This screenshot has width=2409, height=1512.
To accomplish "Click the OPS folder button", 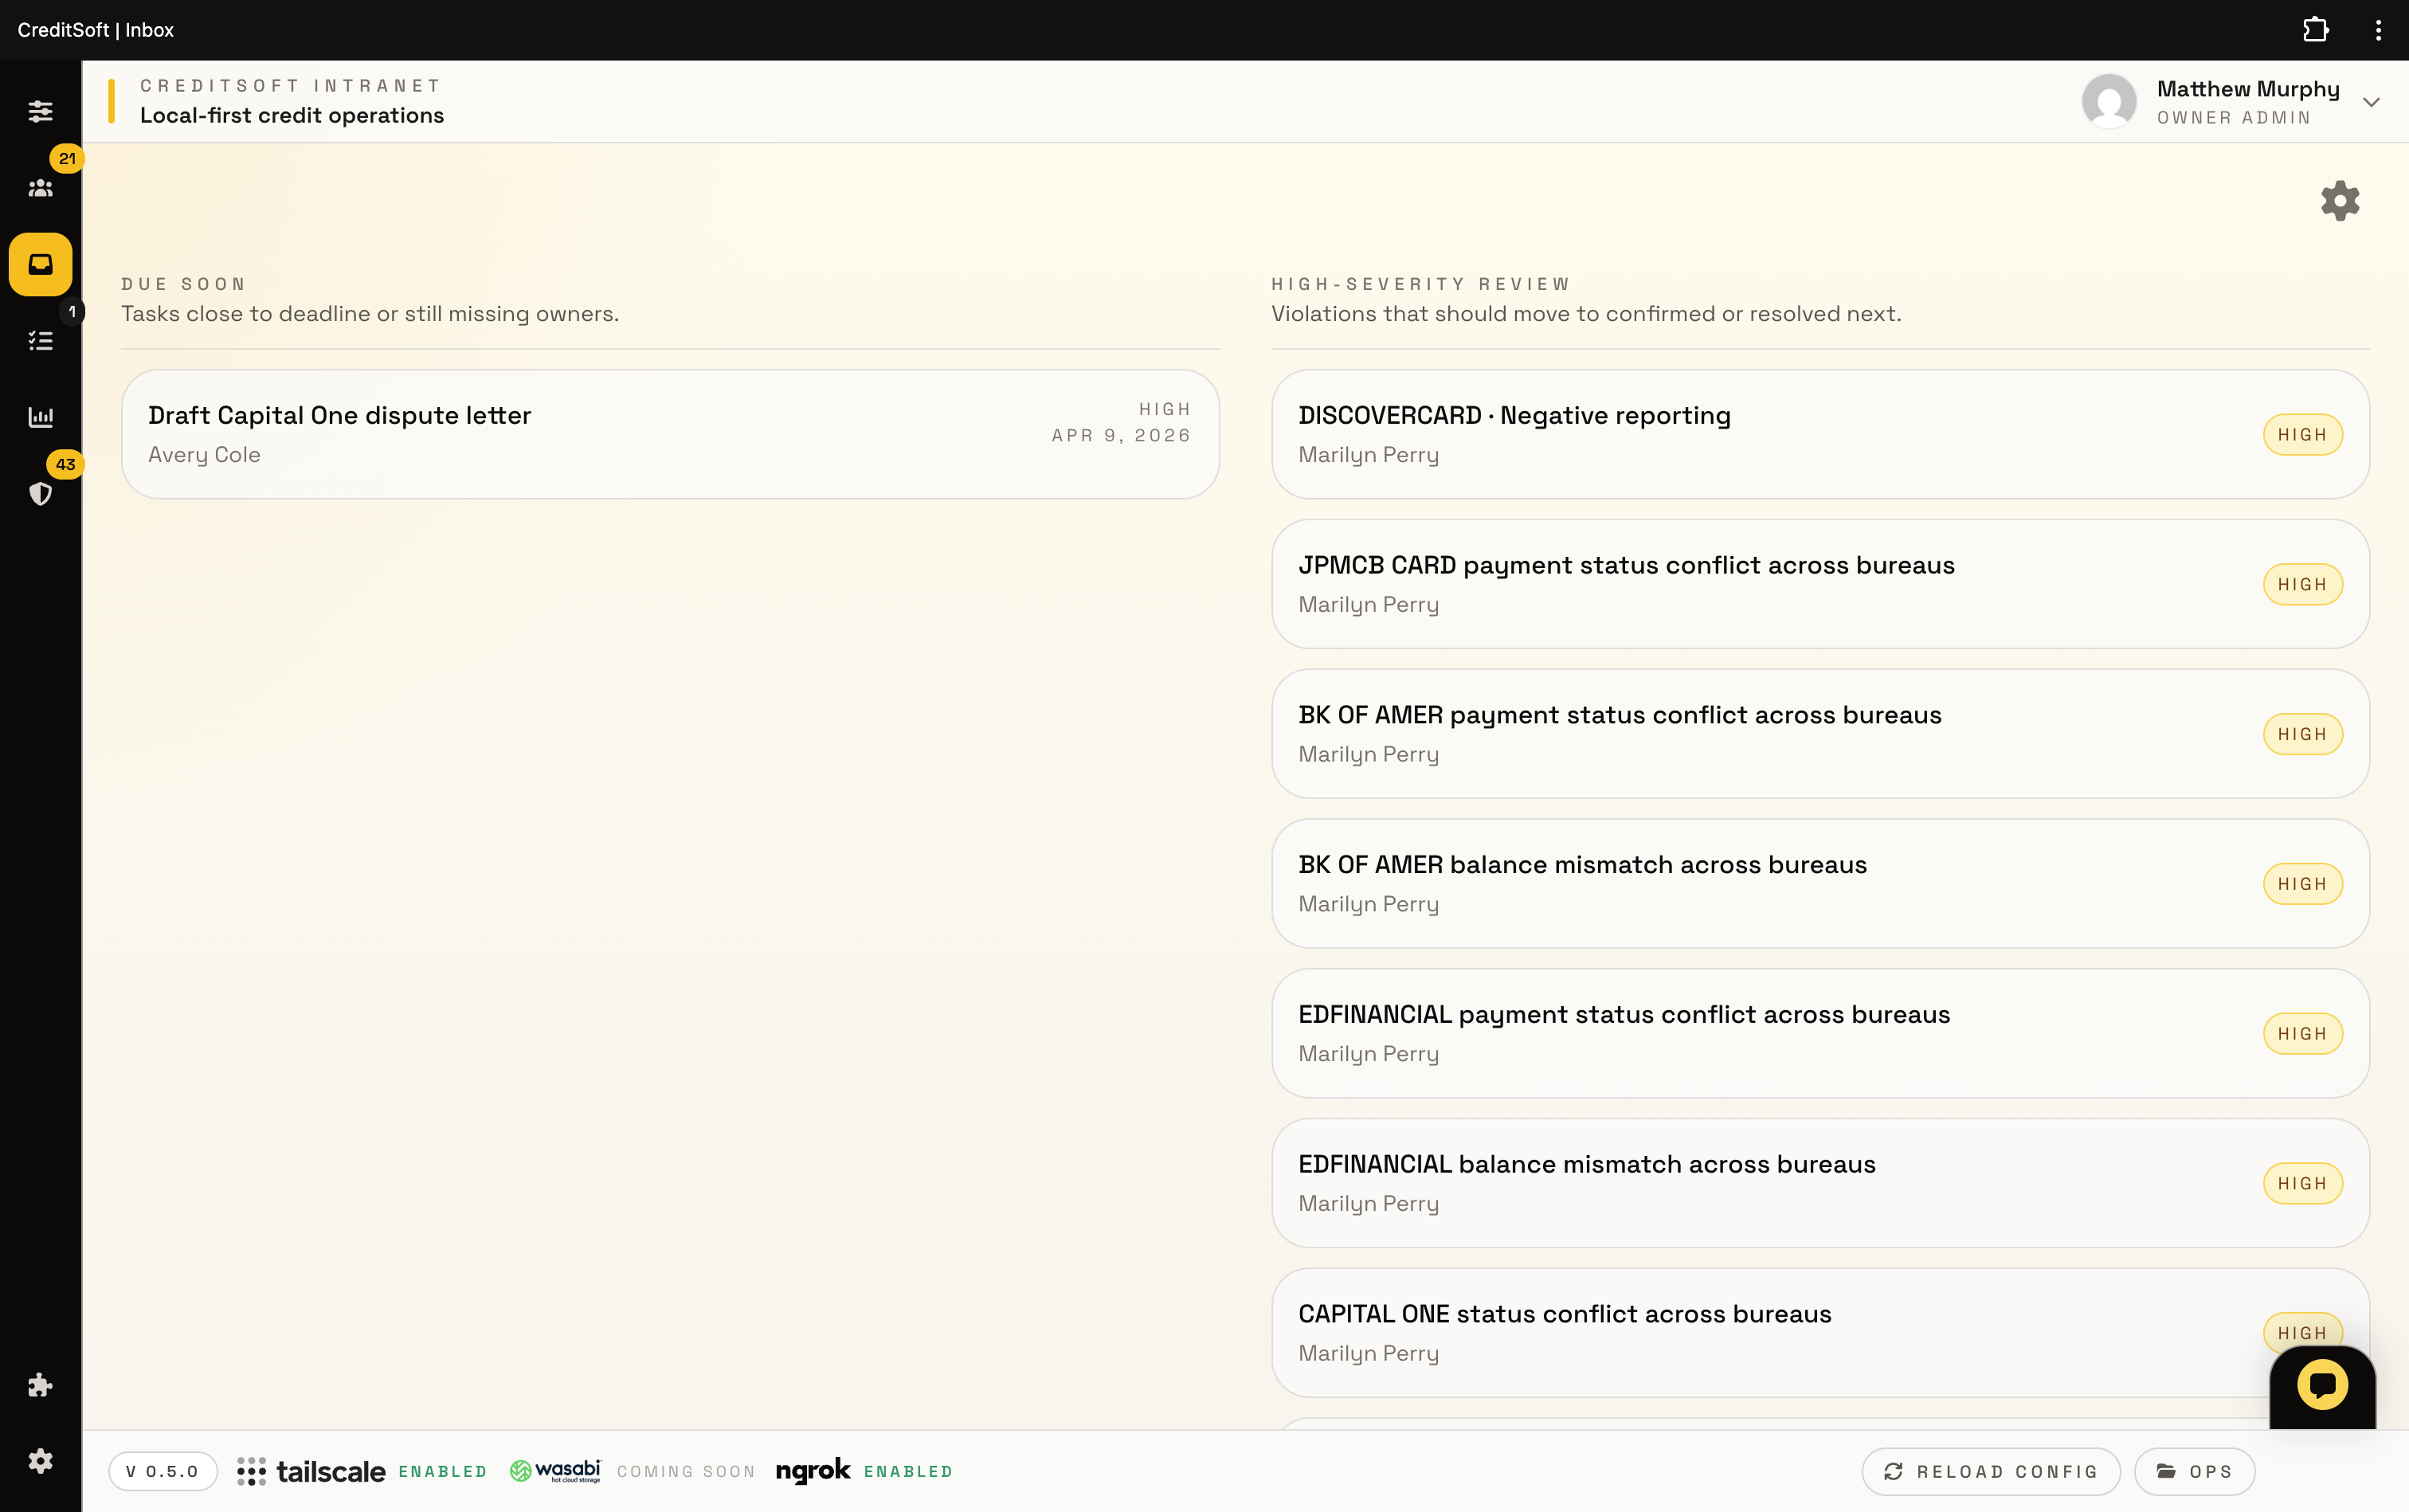I will [2194, 1471].
